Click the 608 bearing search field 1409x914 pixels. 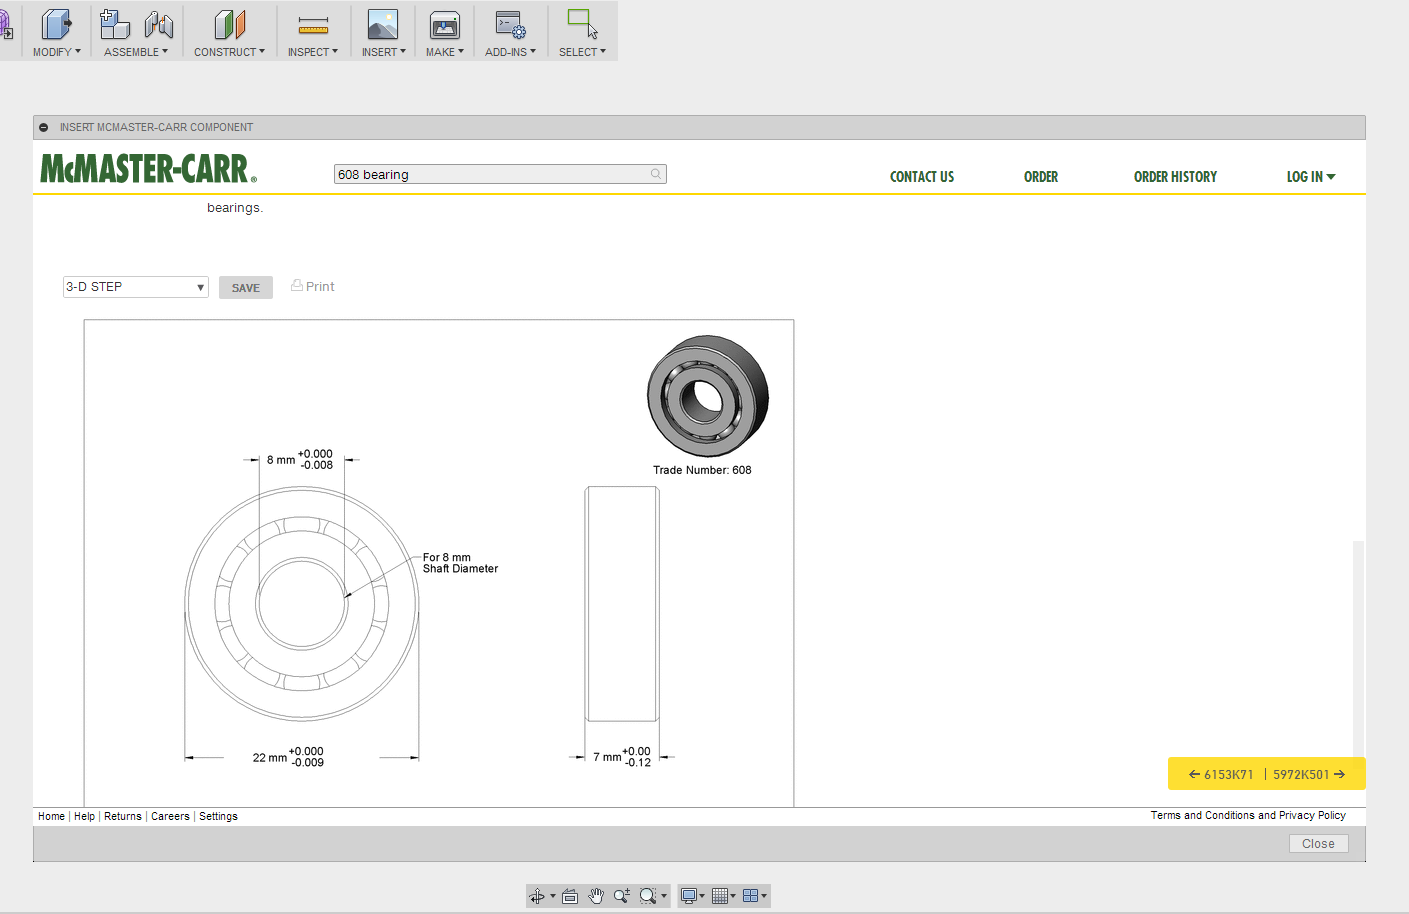click(x=500, y=174)
